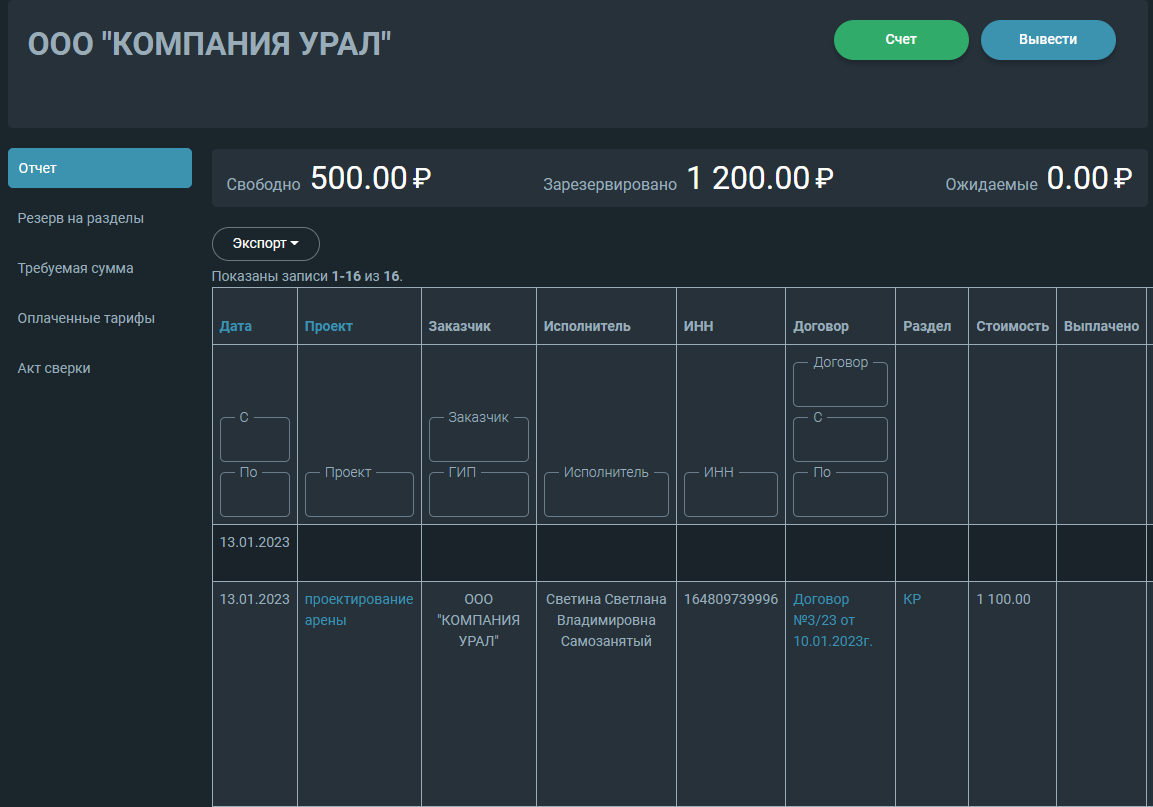Open Оплаченные тарифы section
The height and width of the screenshot is (807, 1153).
86,319
